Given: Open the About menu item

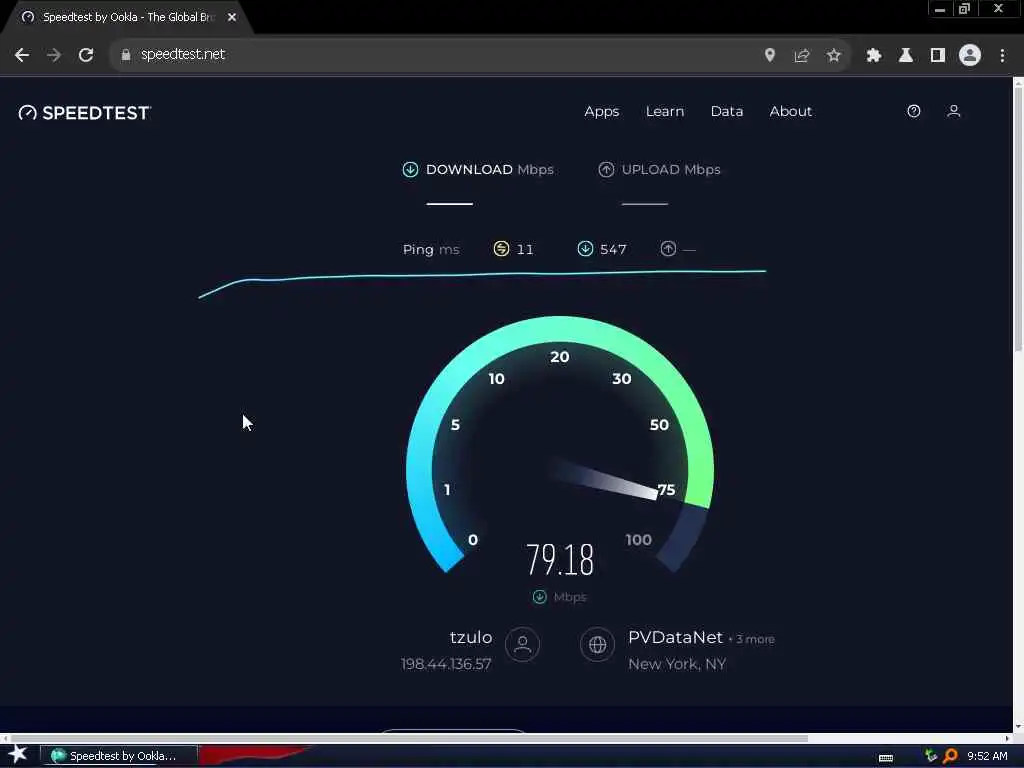Looking at the screenshot, I should pos(790,112).
